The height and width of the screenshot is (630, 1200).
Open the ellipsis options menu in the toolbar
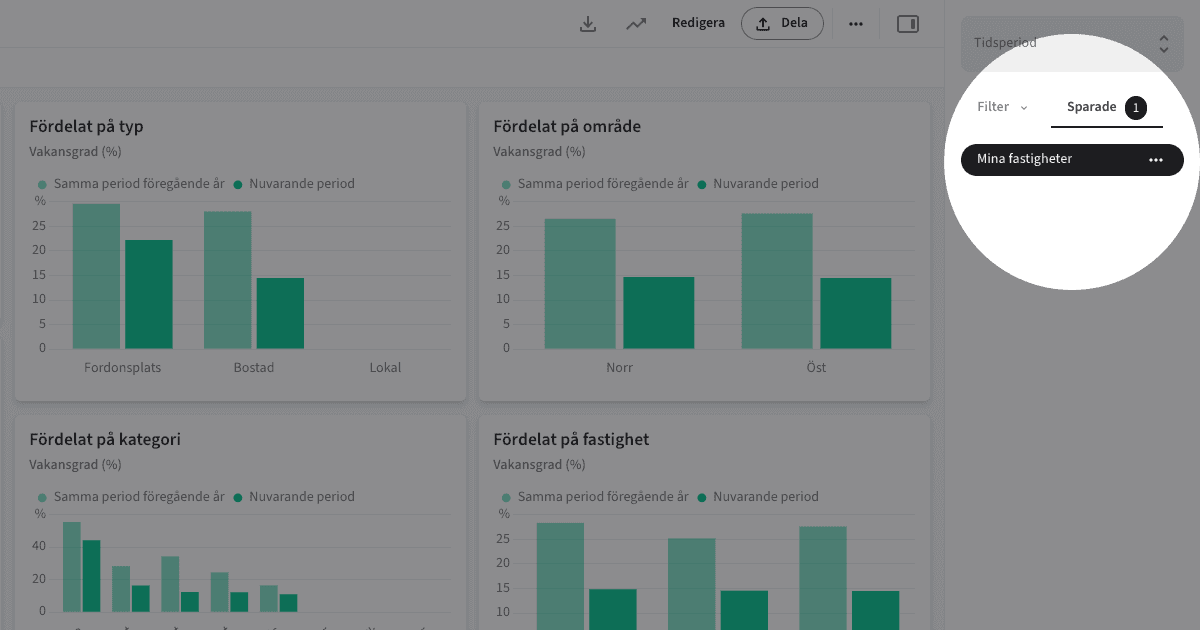(x=855, y=23)
